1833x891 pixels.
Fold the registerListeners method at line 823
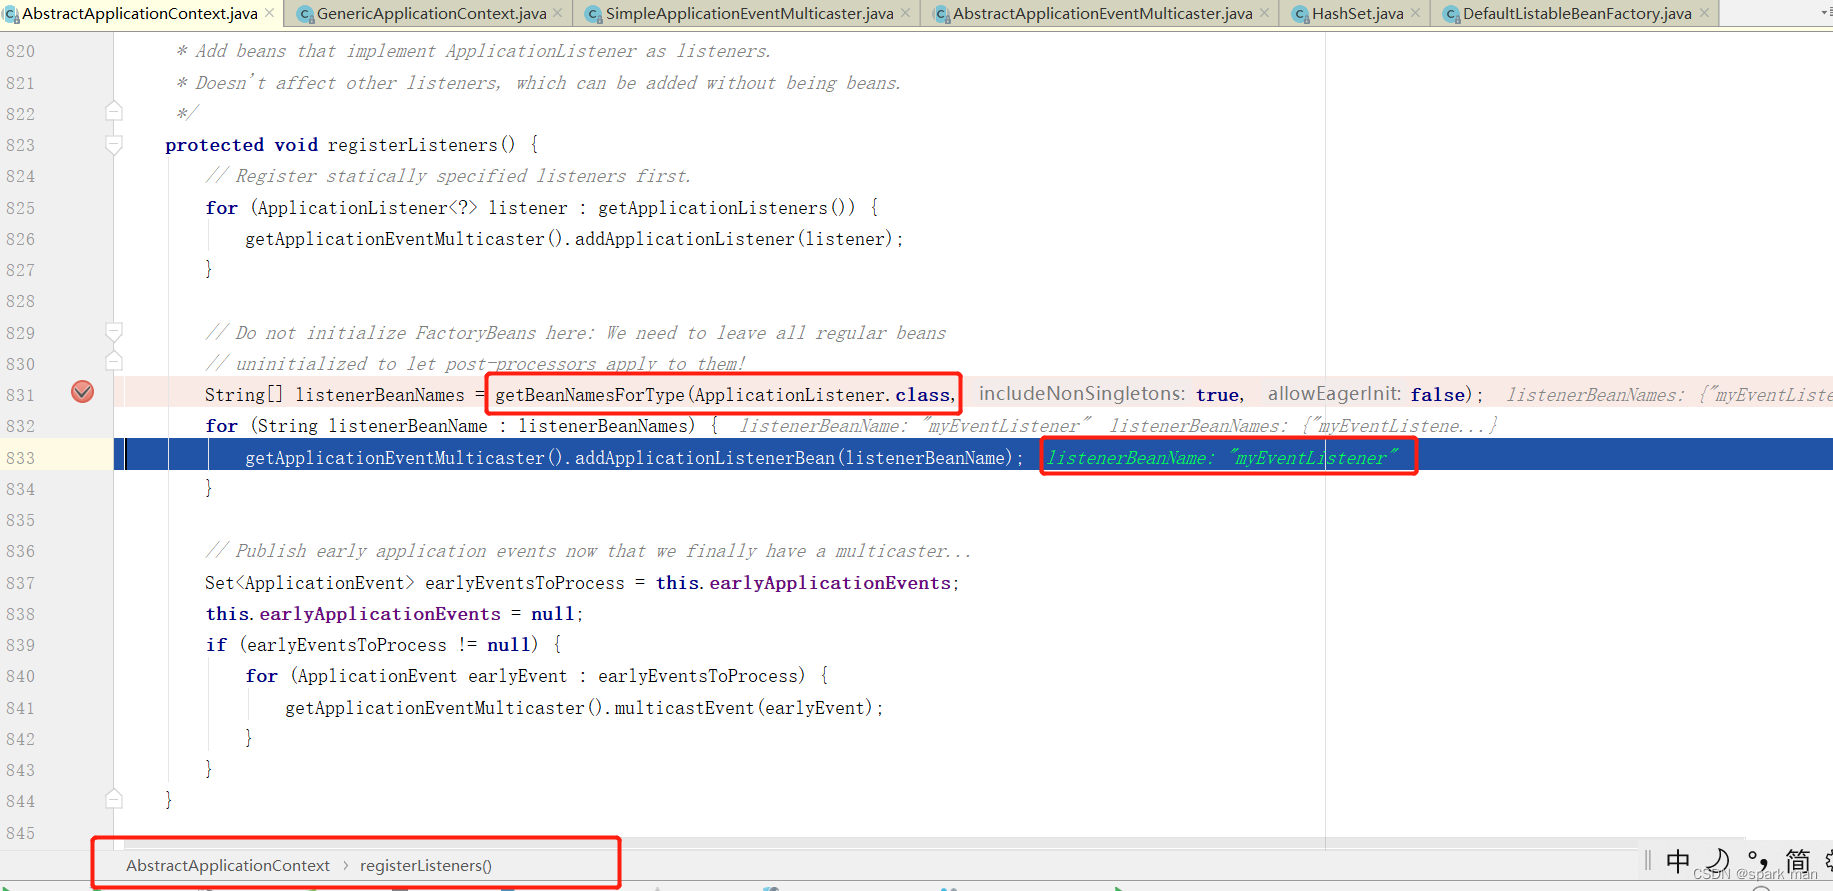[x=114, y=145]
